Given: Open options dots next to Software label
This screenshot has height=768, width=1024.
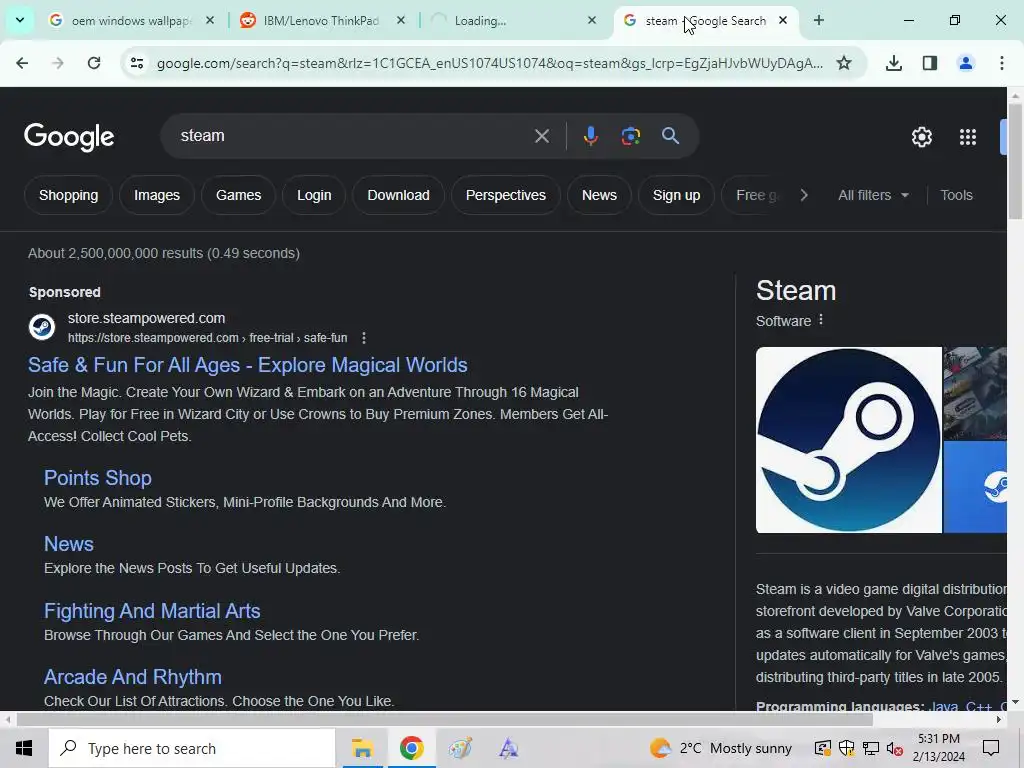Looking at the screenshot, I should 821,320.
